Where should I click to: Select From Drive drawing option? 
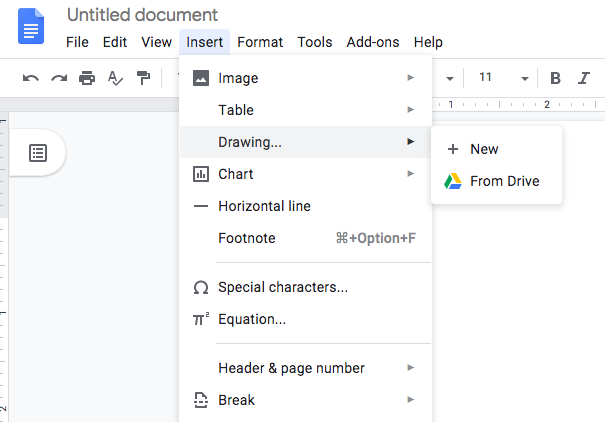[x=504, y=181]
